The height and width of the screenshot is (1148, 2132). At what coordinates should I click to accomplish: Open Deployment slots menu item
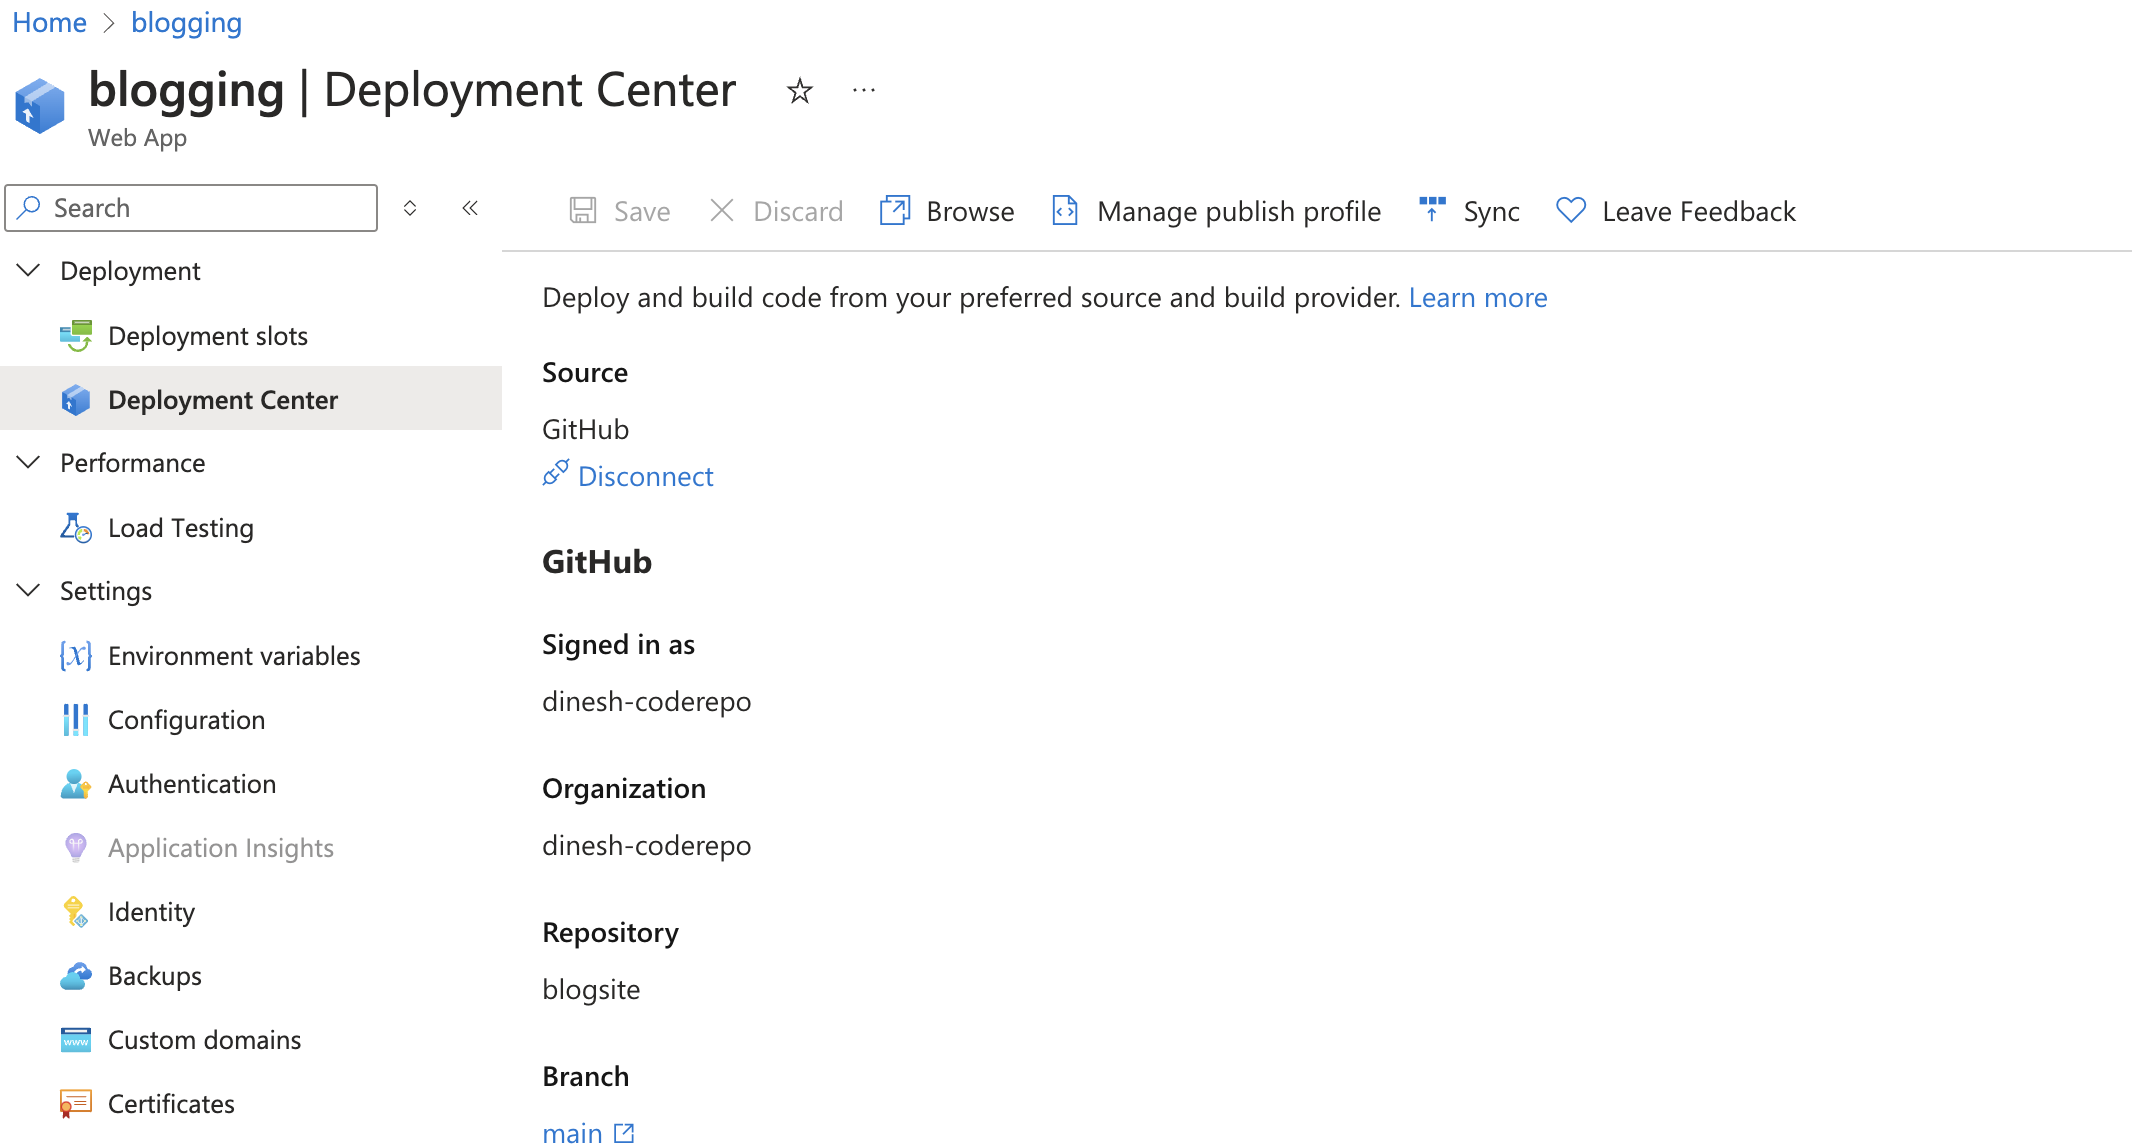coord(251,335)
